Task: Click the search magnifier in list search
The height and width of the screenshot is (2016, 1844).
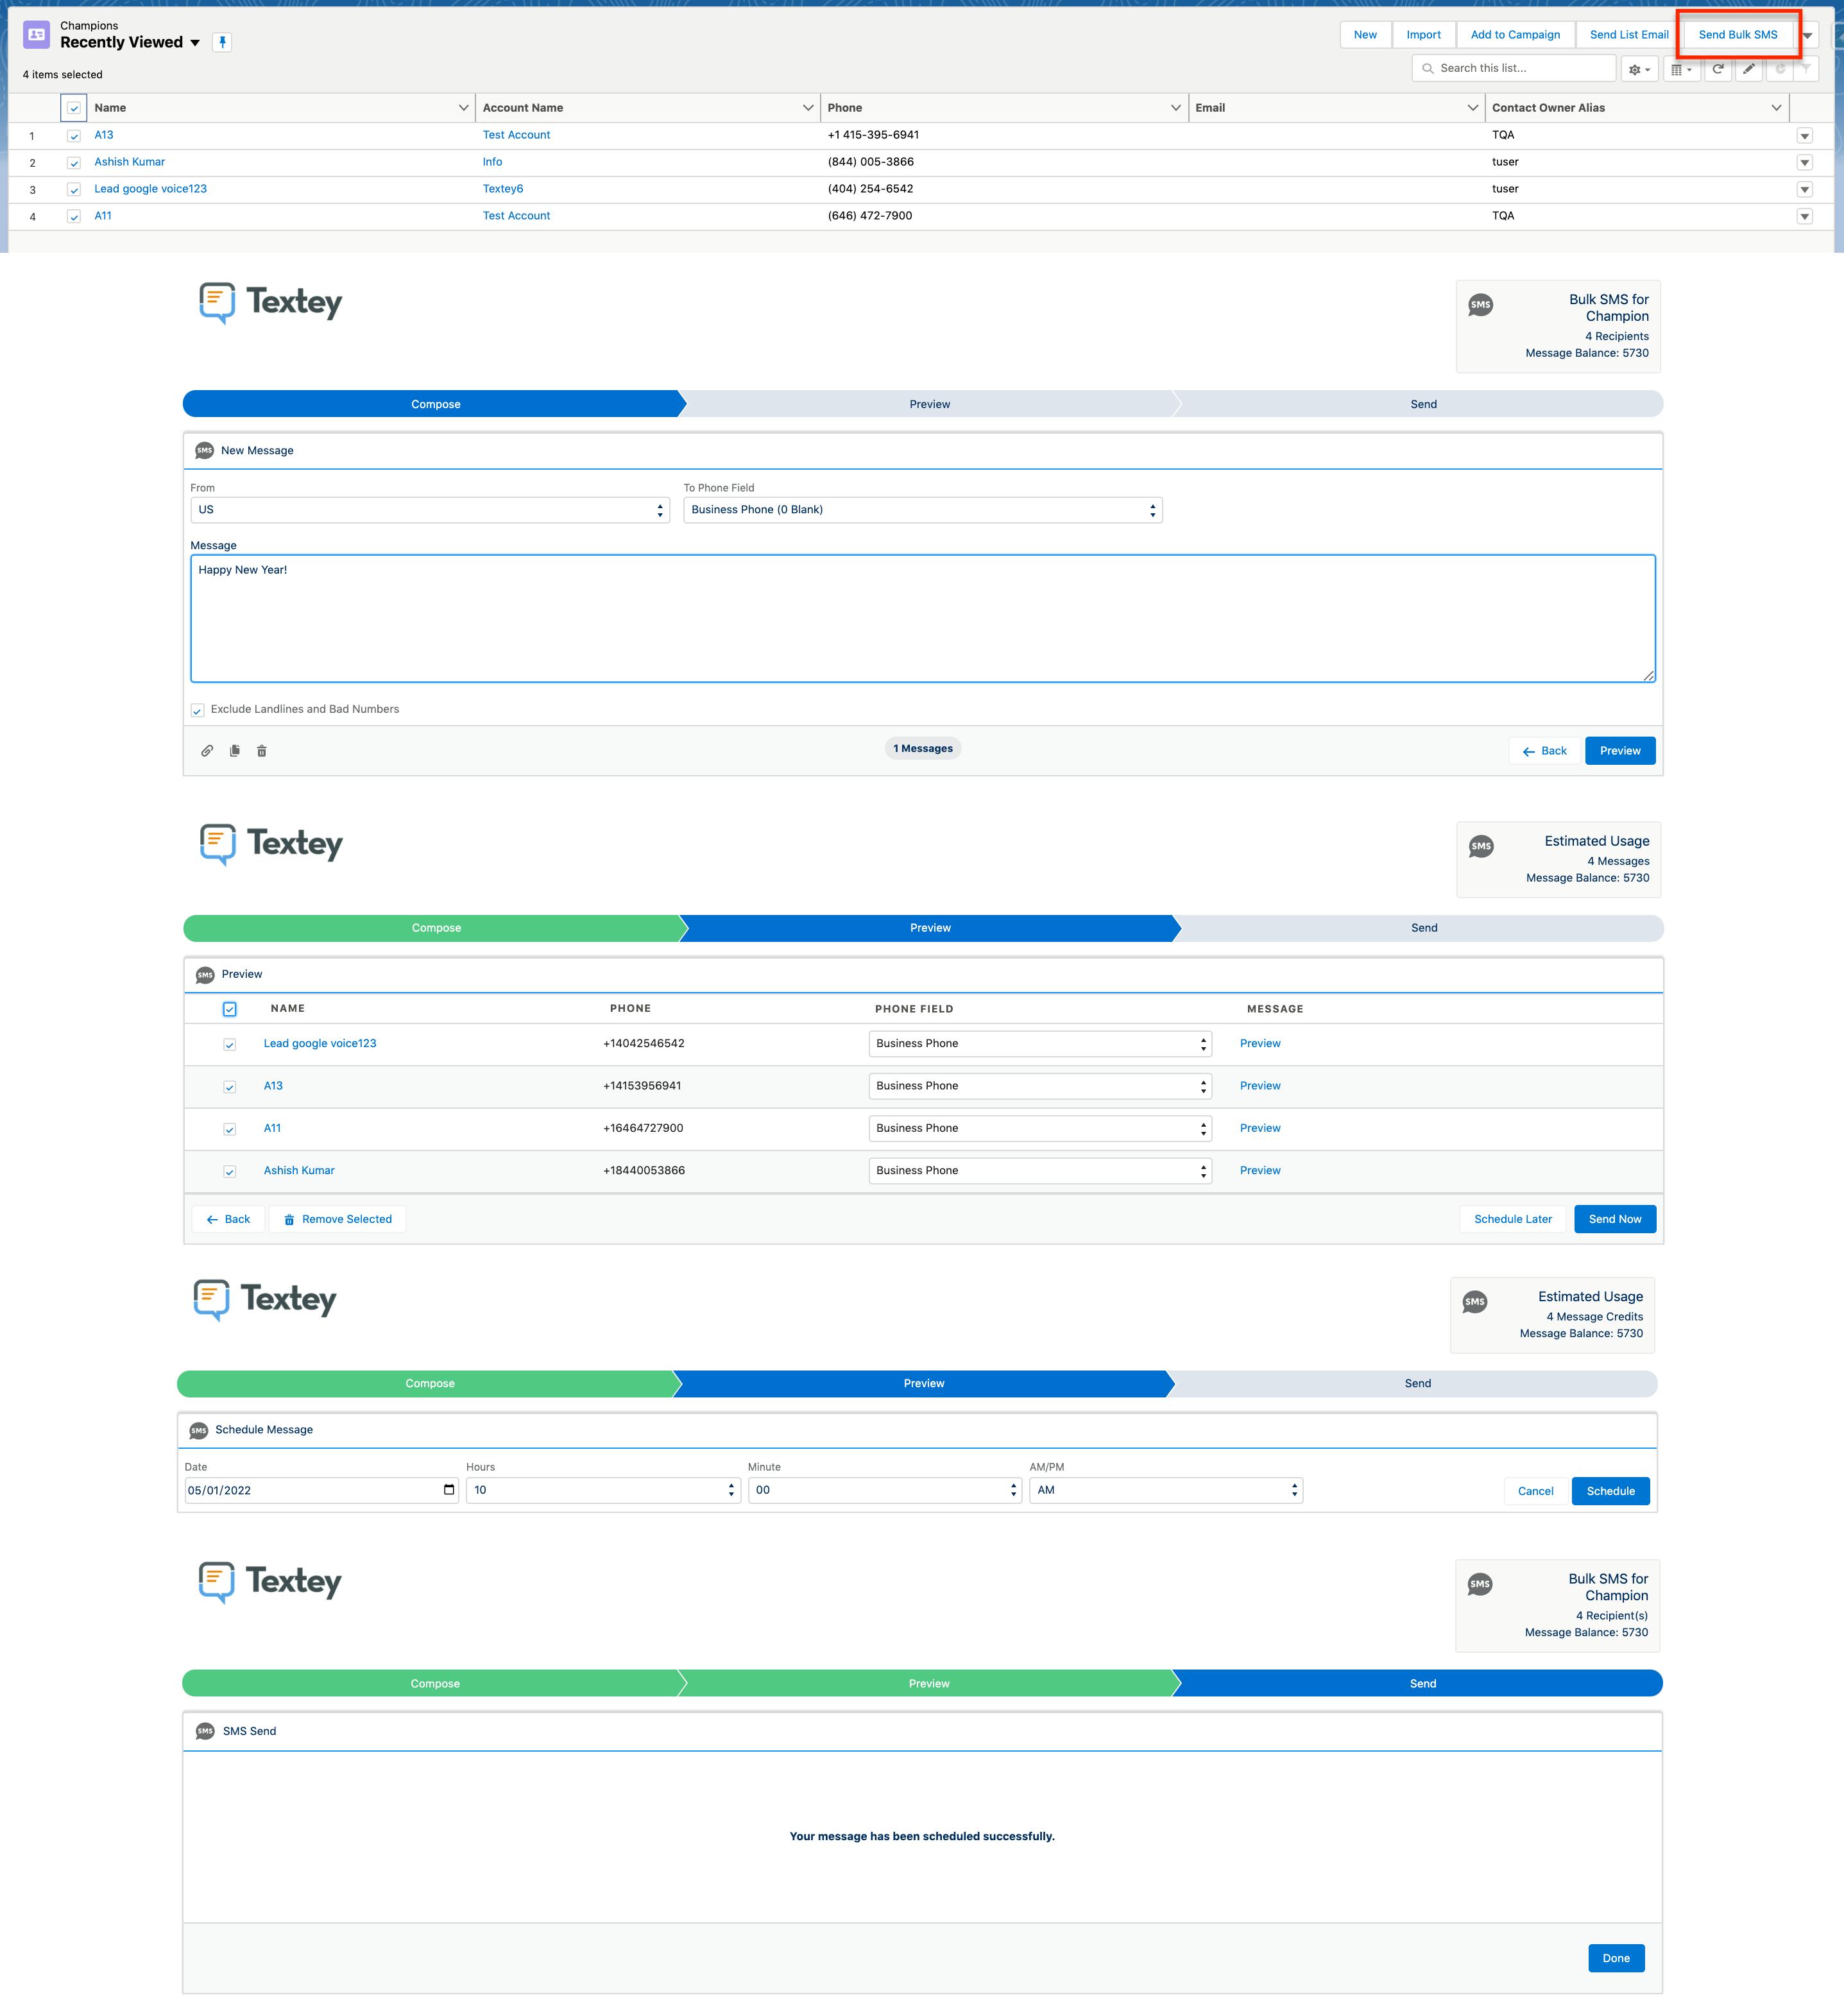Action: click(x=1428, y=68)
